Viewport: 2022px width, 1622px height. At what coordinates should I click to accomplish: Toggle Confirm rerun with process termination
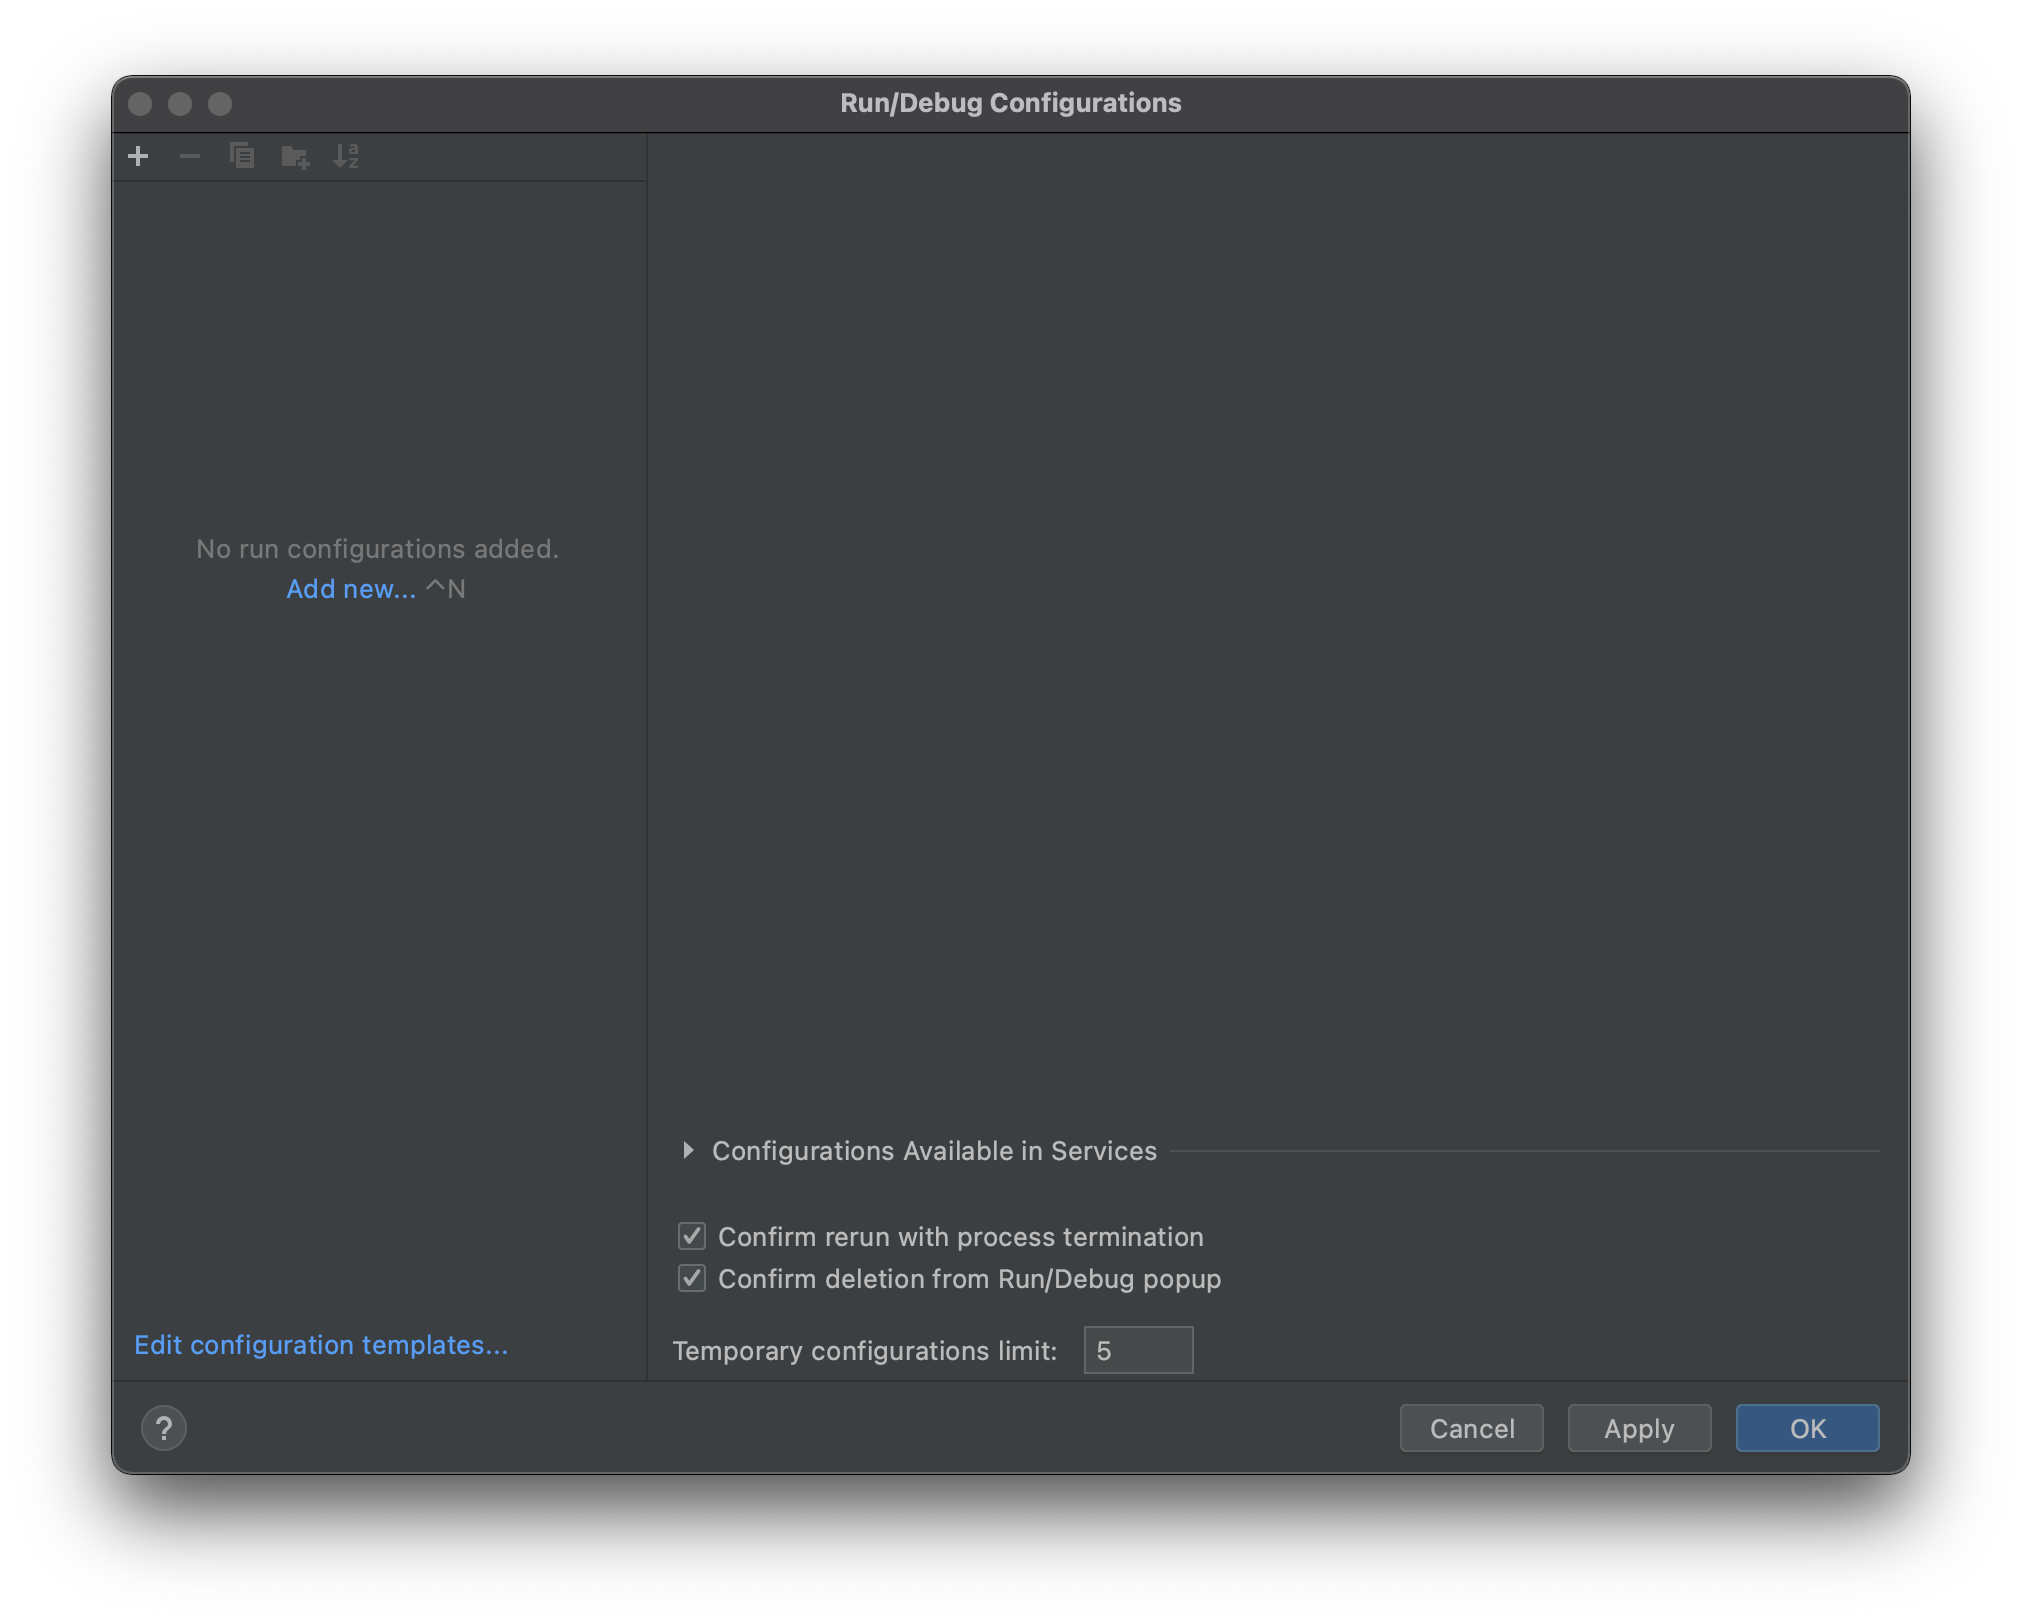click(x=692, y=1236)
